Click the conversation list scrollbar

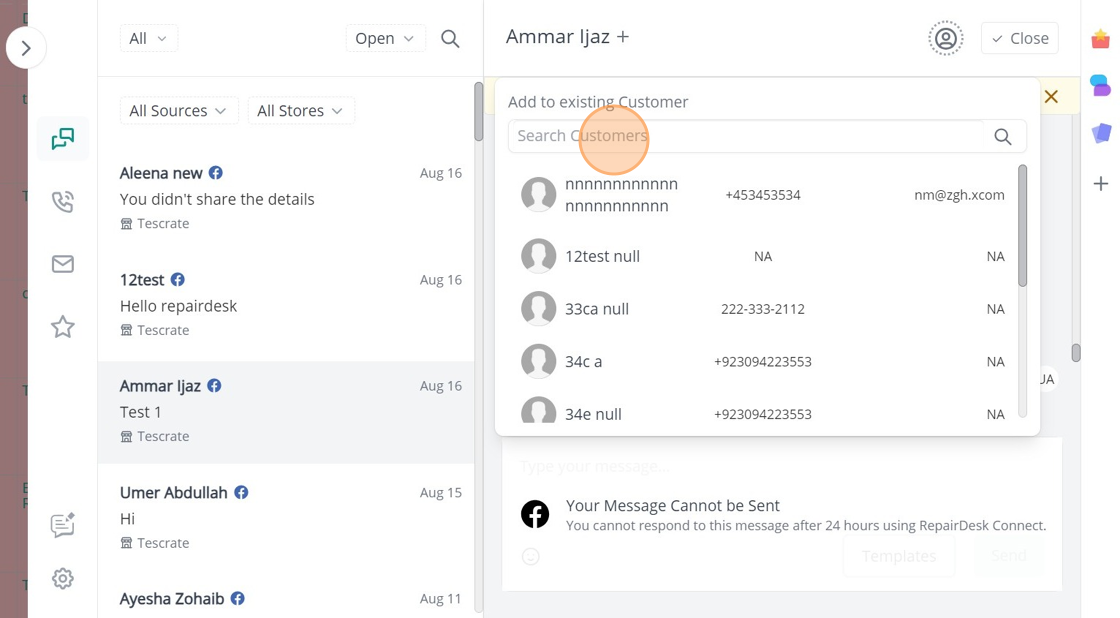coord(478,111)
